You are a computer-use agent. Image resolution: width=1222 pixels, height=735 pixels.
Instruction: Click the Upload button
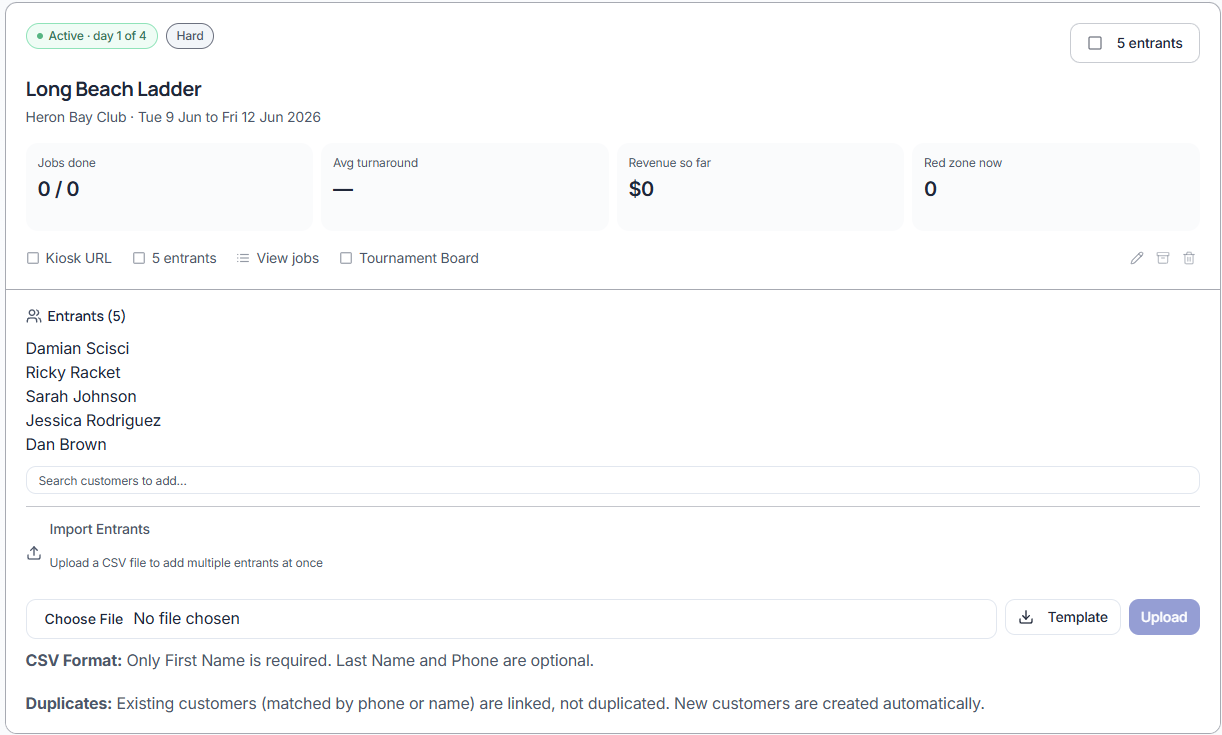pos(1164,617)
